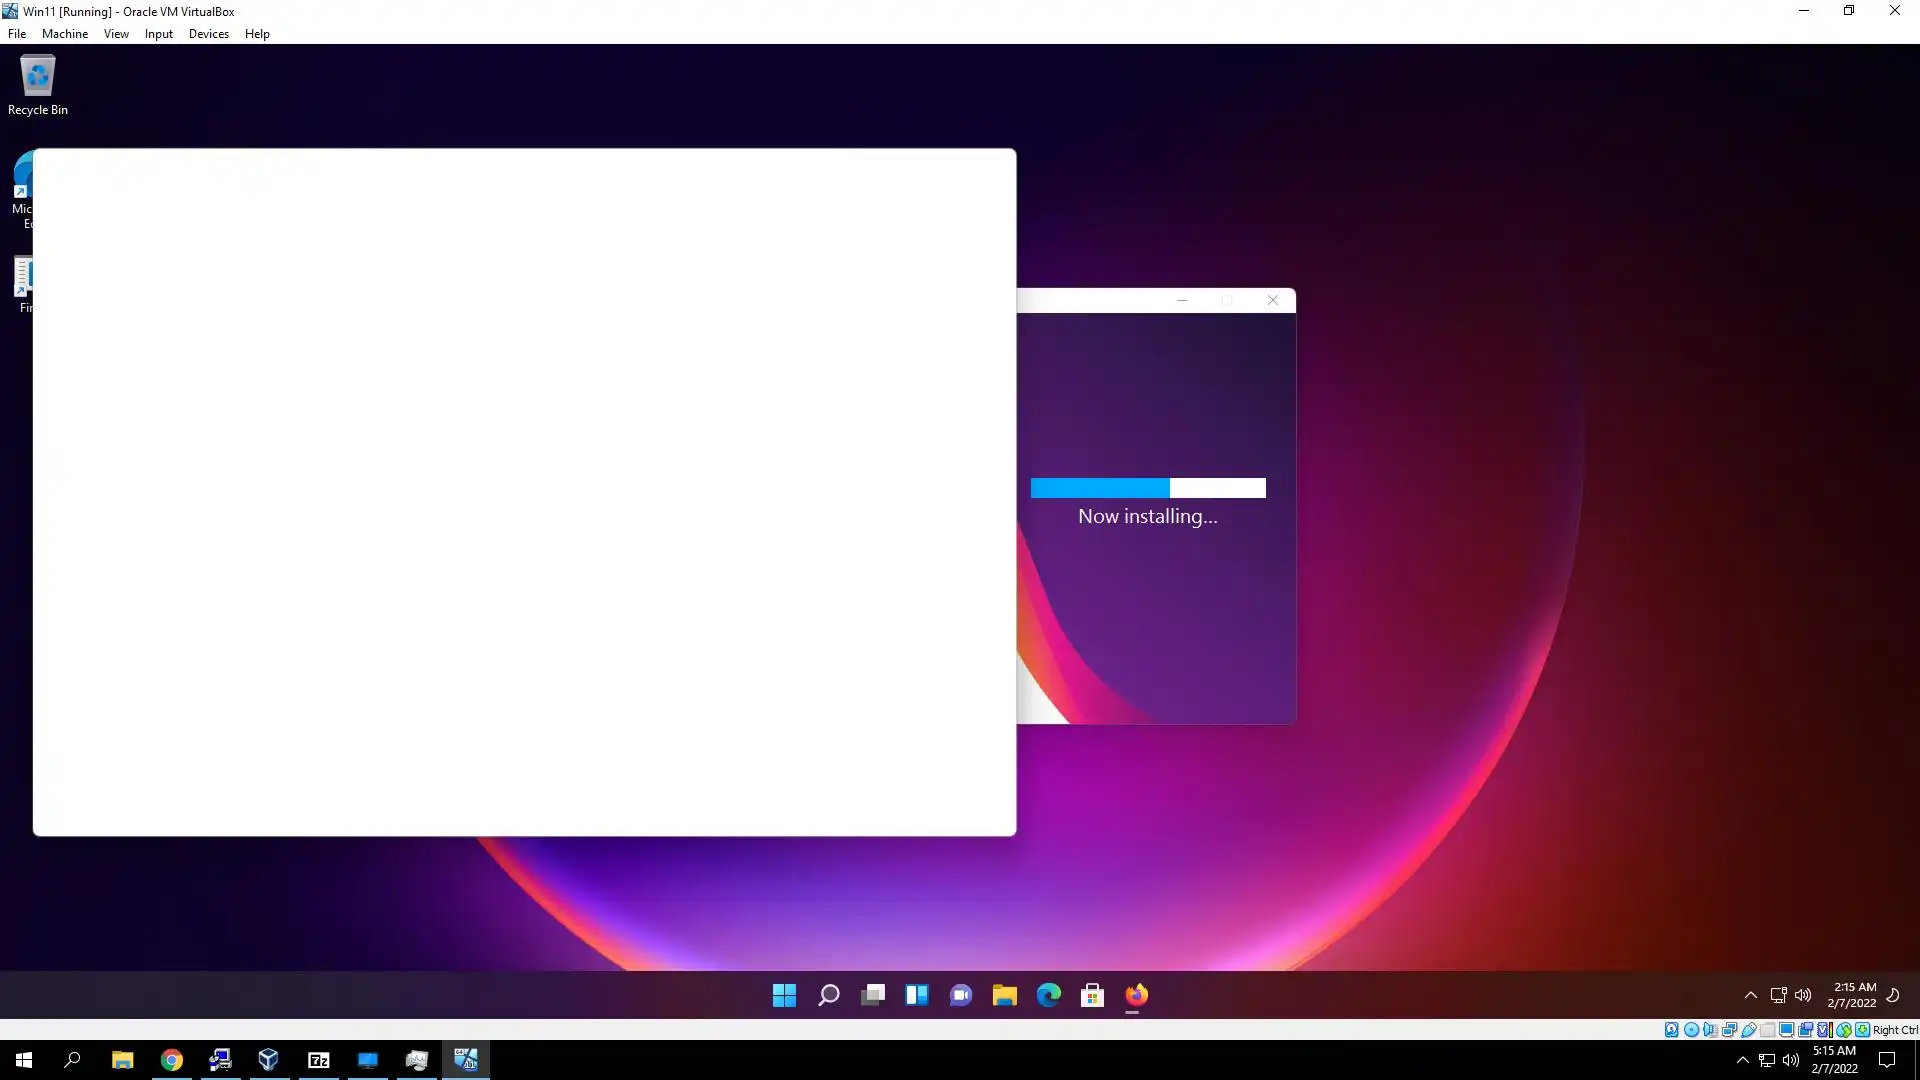1920x1080 pixels.
Task: Open the VirtualBox Machine menu
Action: click(64, 33)
